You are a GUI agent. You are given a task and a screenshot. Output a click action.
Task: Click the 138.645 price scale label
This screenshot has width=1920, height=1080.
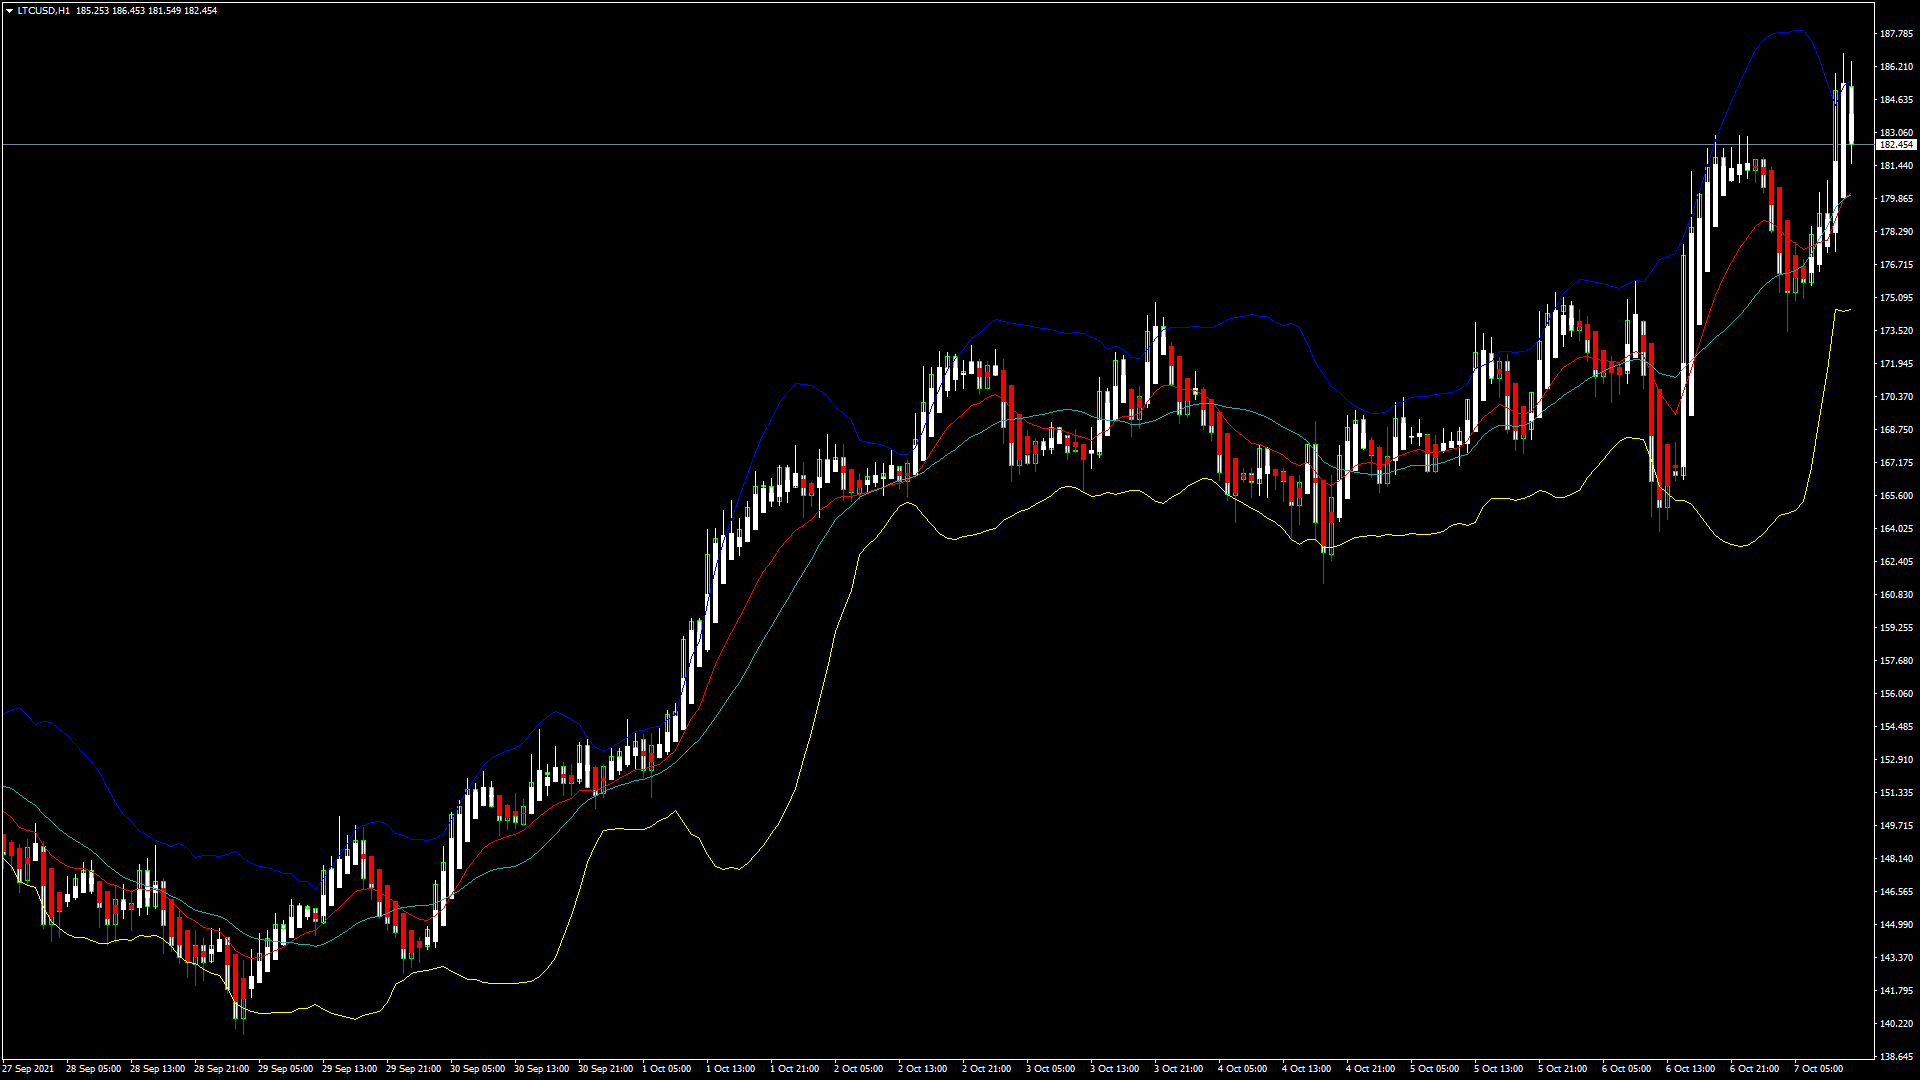1896,1056
